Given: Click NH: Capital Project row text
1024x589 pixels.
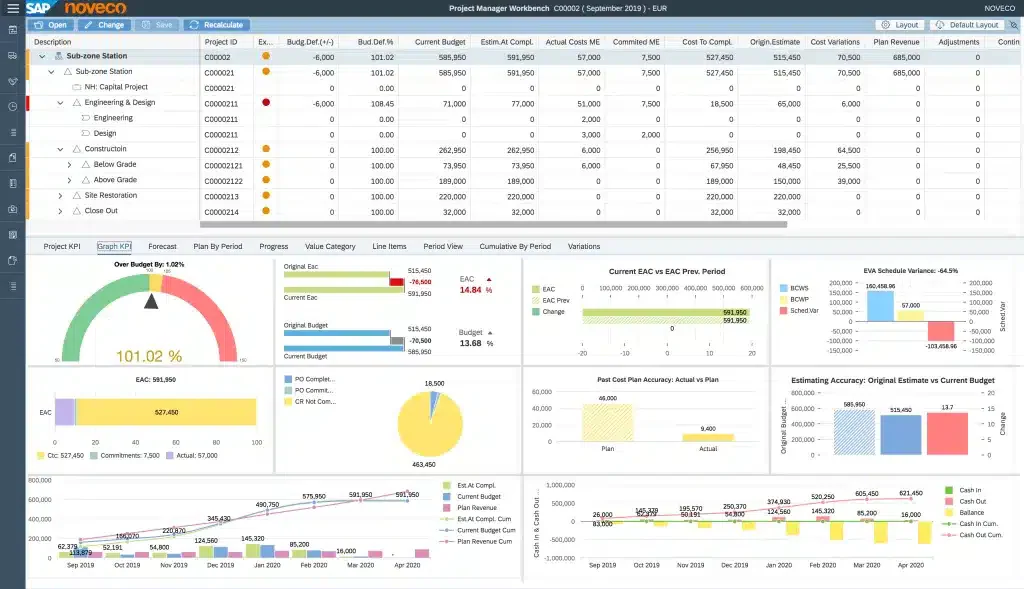Looking at the screenshot, I should click(x=116, y=87).
